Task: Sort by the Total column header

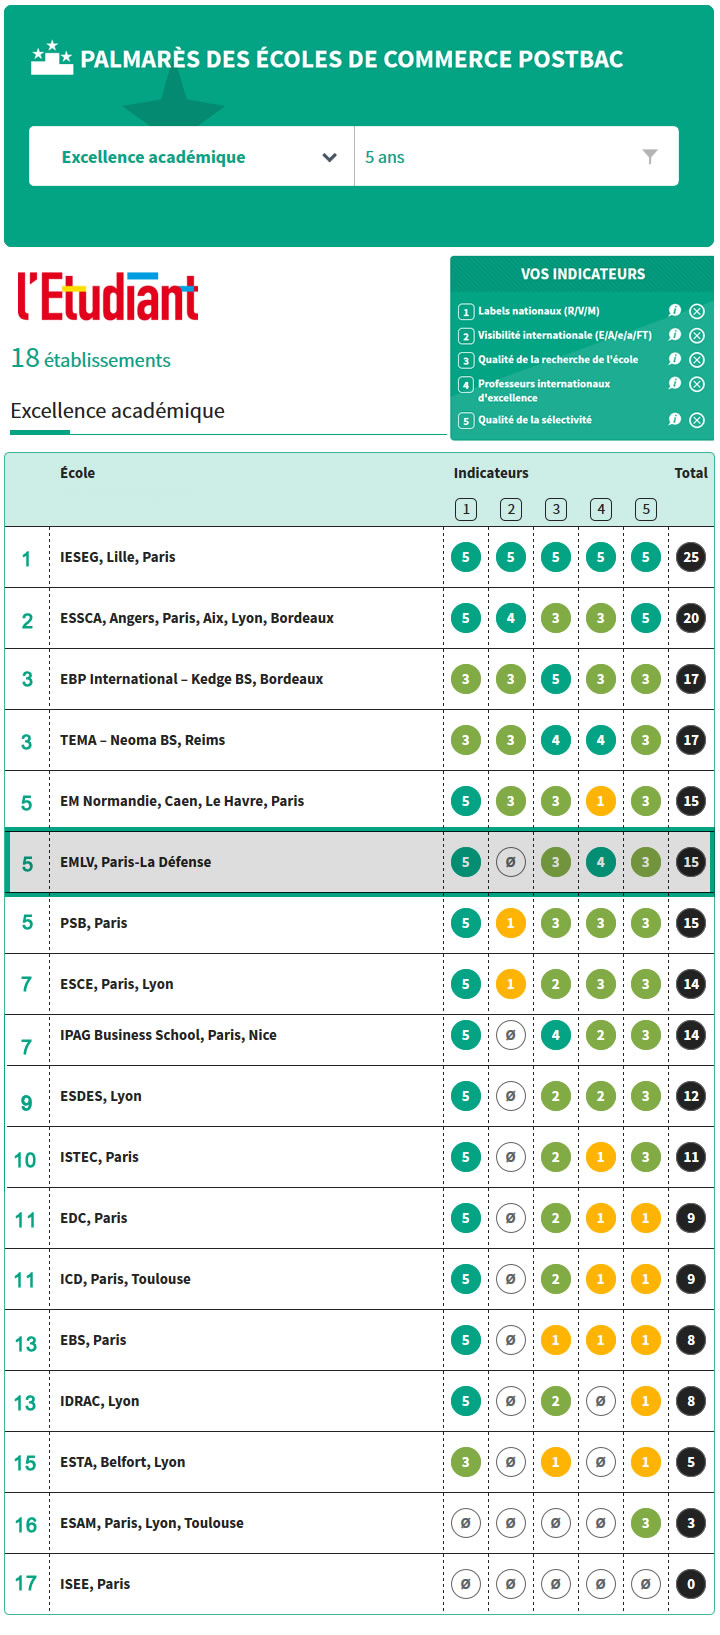Action: point(691,473)
